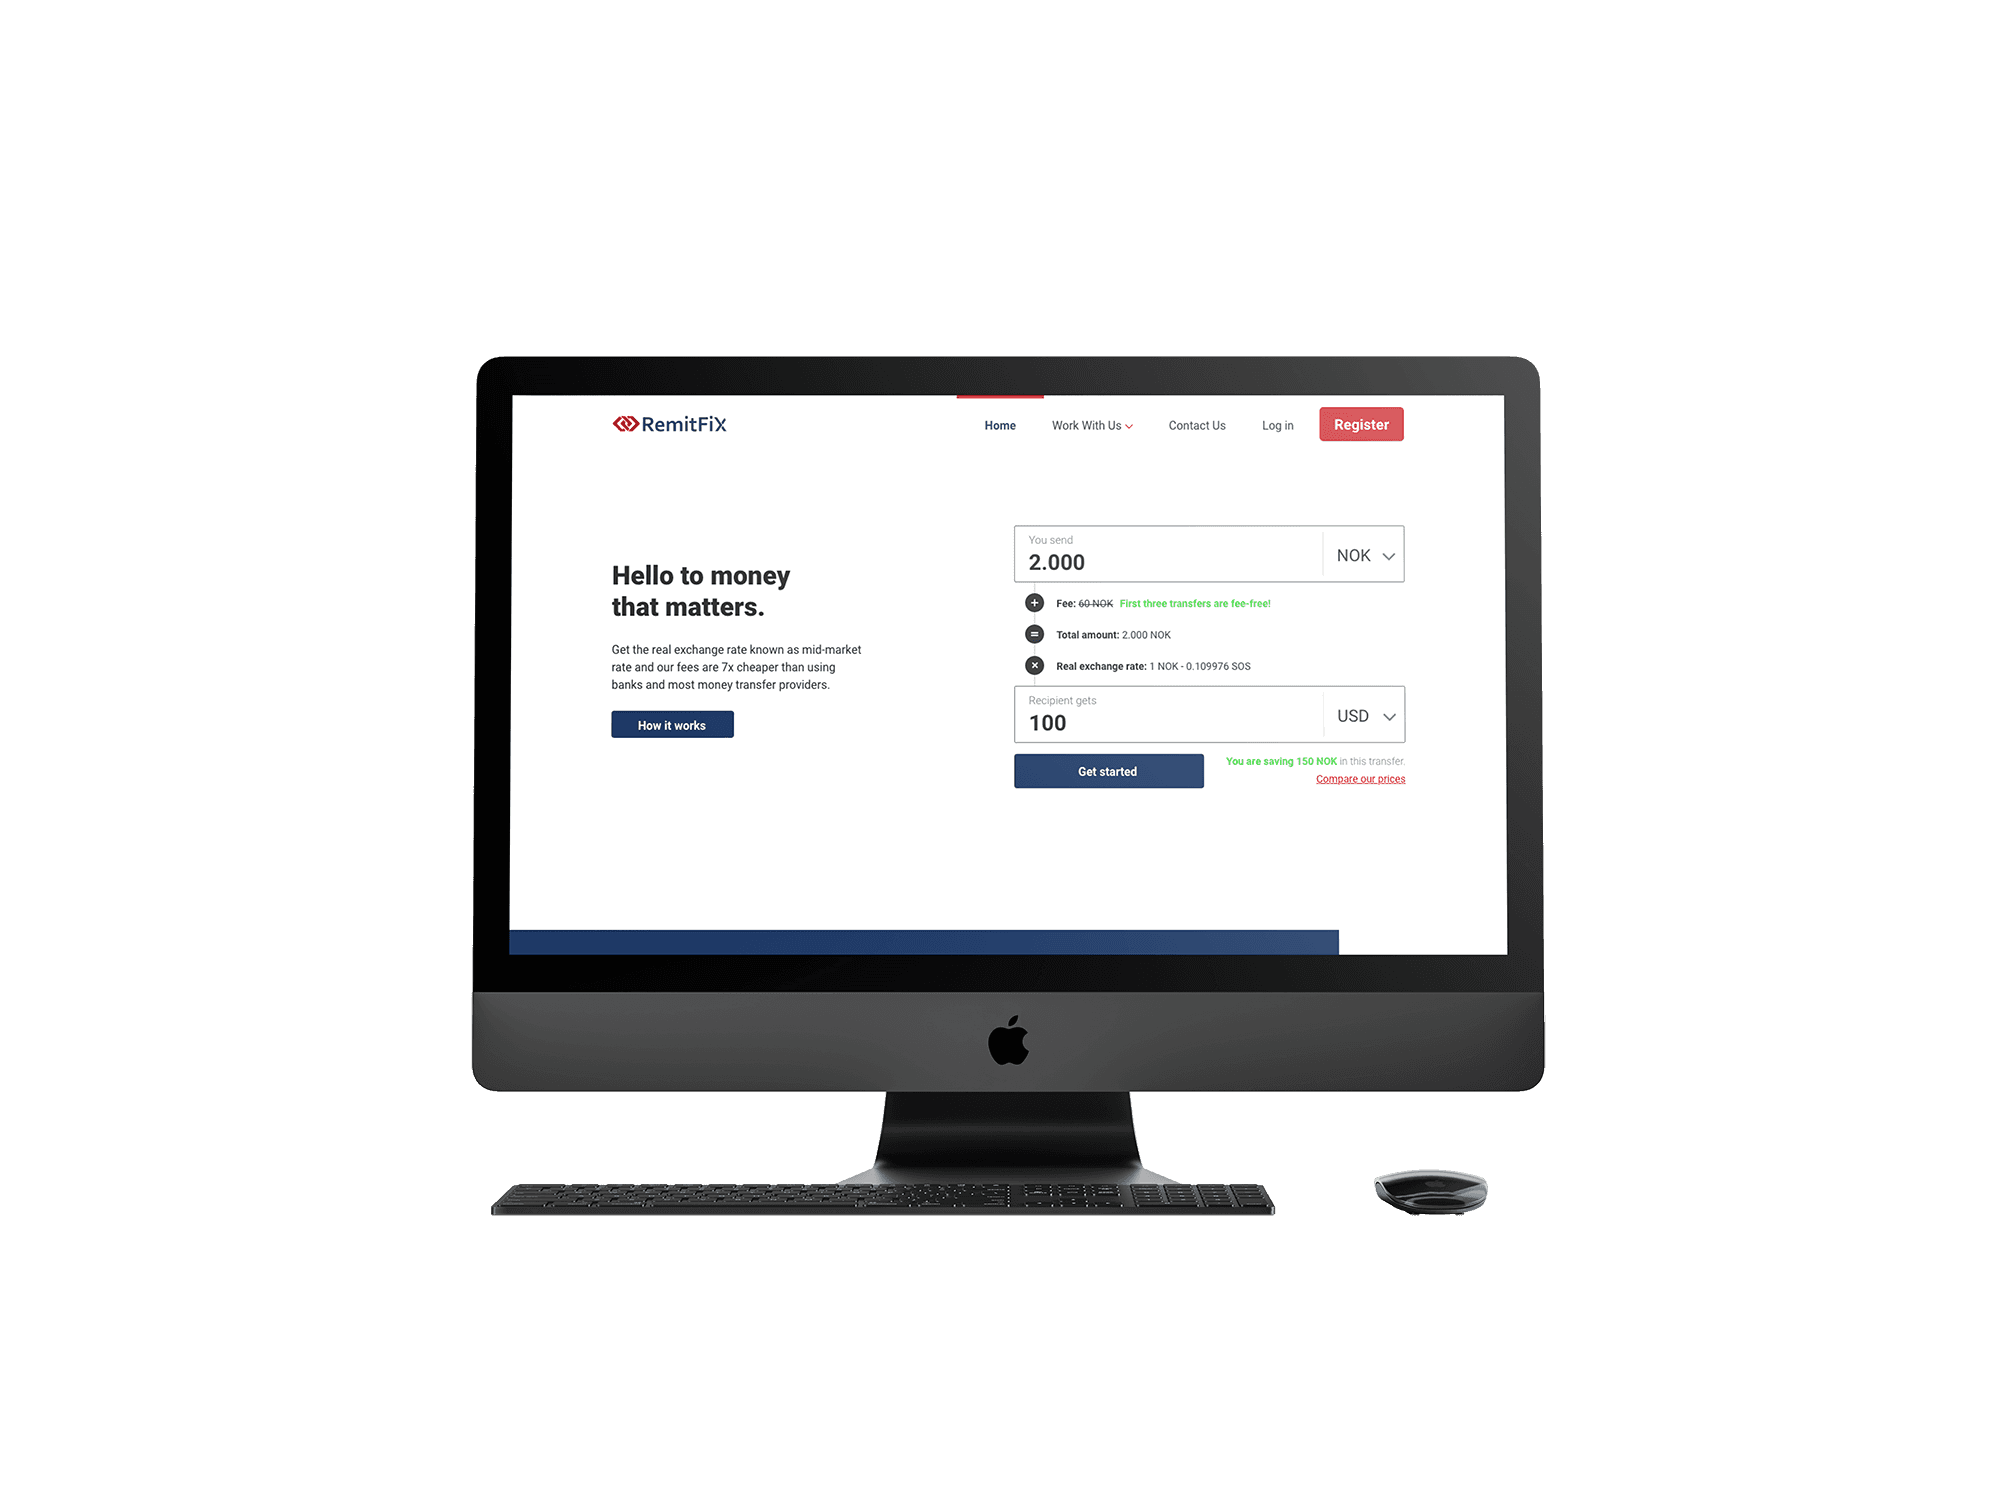2000x1500 pixels.
Task: Click the 'Work With Us' dropdown chevron
Action: [x=1132, y=425]
